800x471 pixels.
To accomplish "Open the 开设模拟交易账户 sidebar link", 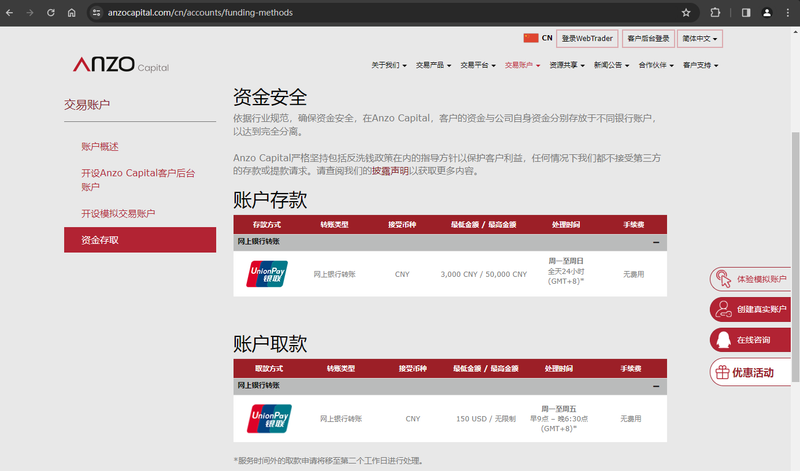I will coord(118,214).
